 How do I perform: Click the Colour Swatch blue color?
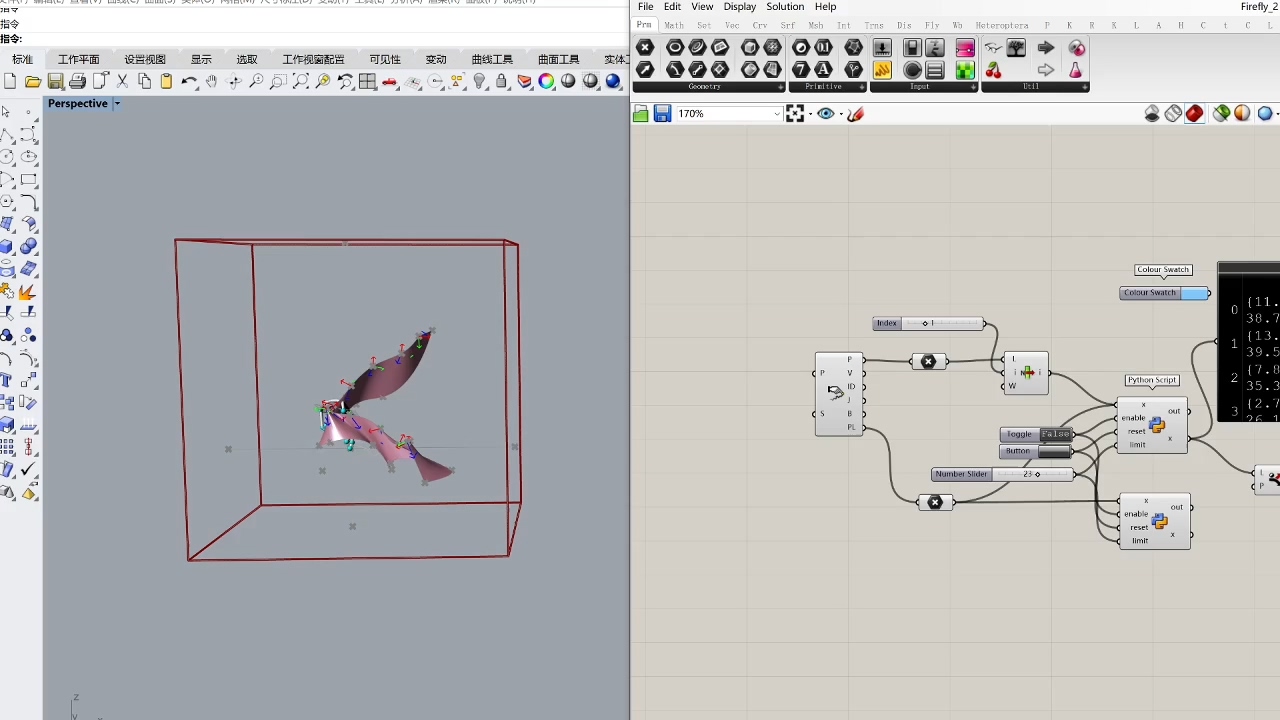(1194, 293)
